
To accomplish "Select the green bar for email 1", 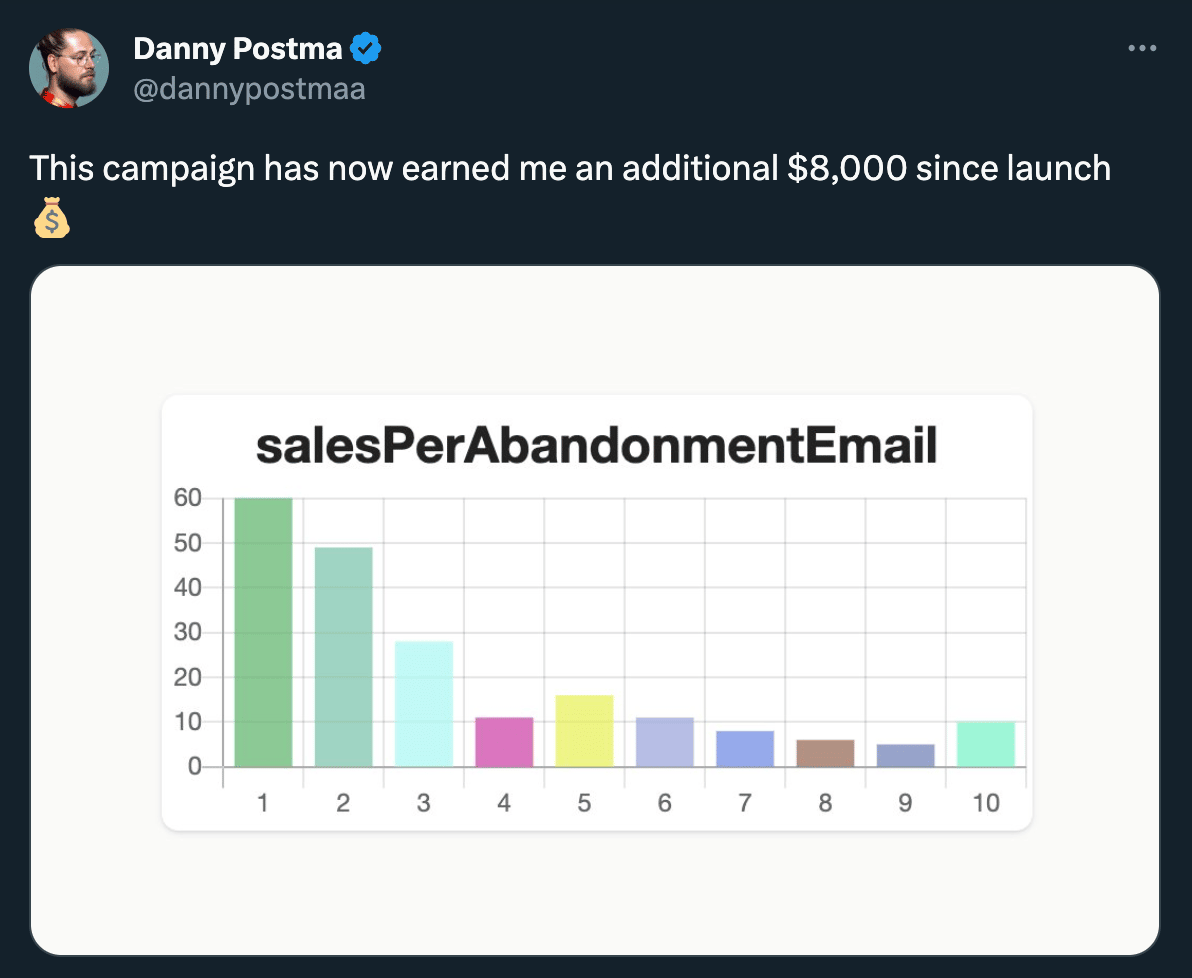I will 263,632.
